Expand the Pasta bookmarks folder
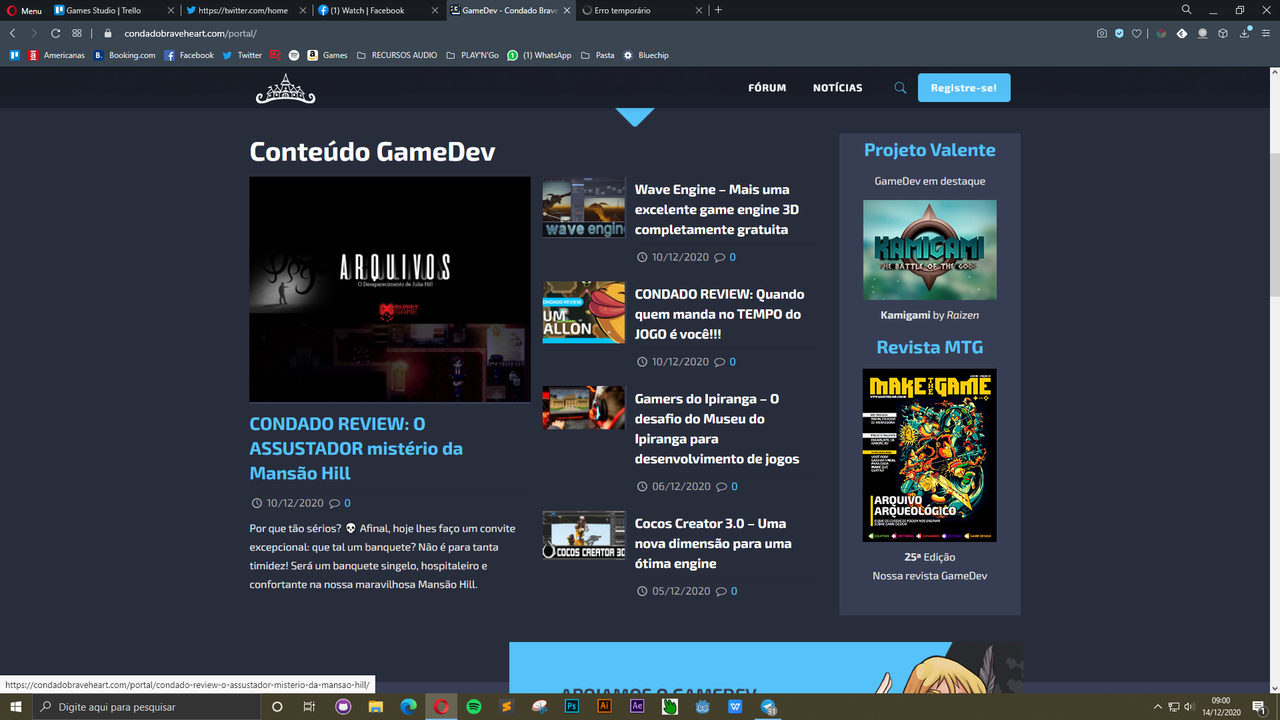The width and height of the screenshot is (1280, 720). (597, 55)
